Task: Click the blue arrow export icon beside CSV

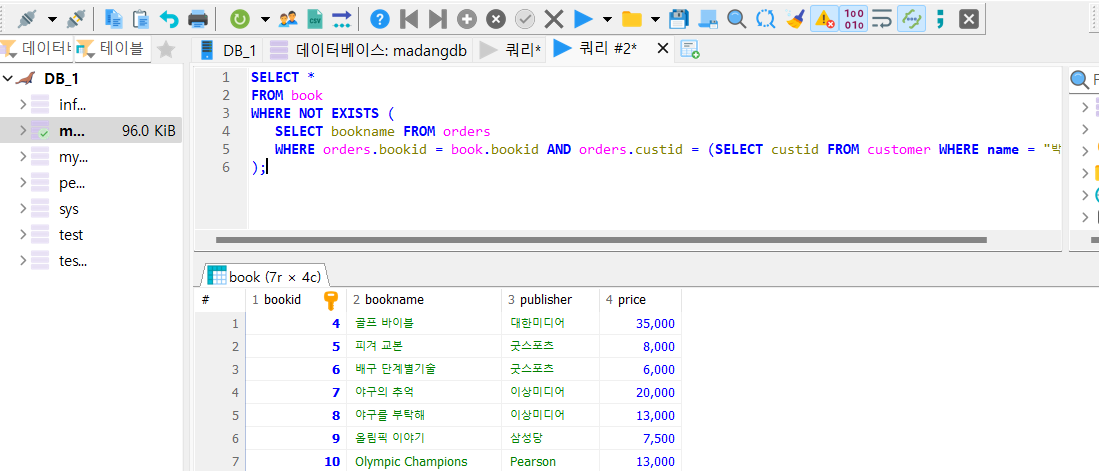Action: (x=341, y=19)
